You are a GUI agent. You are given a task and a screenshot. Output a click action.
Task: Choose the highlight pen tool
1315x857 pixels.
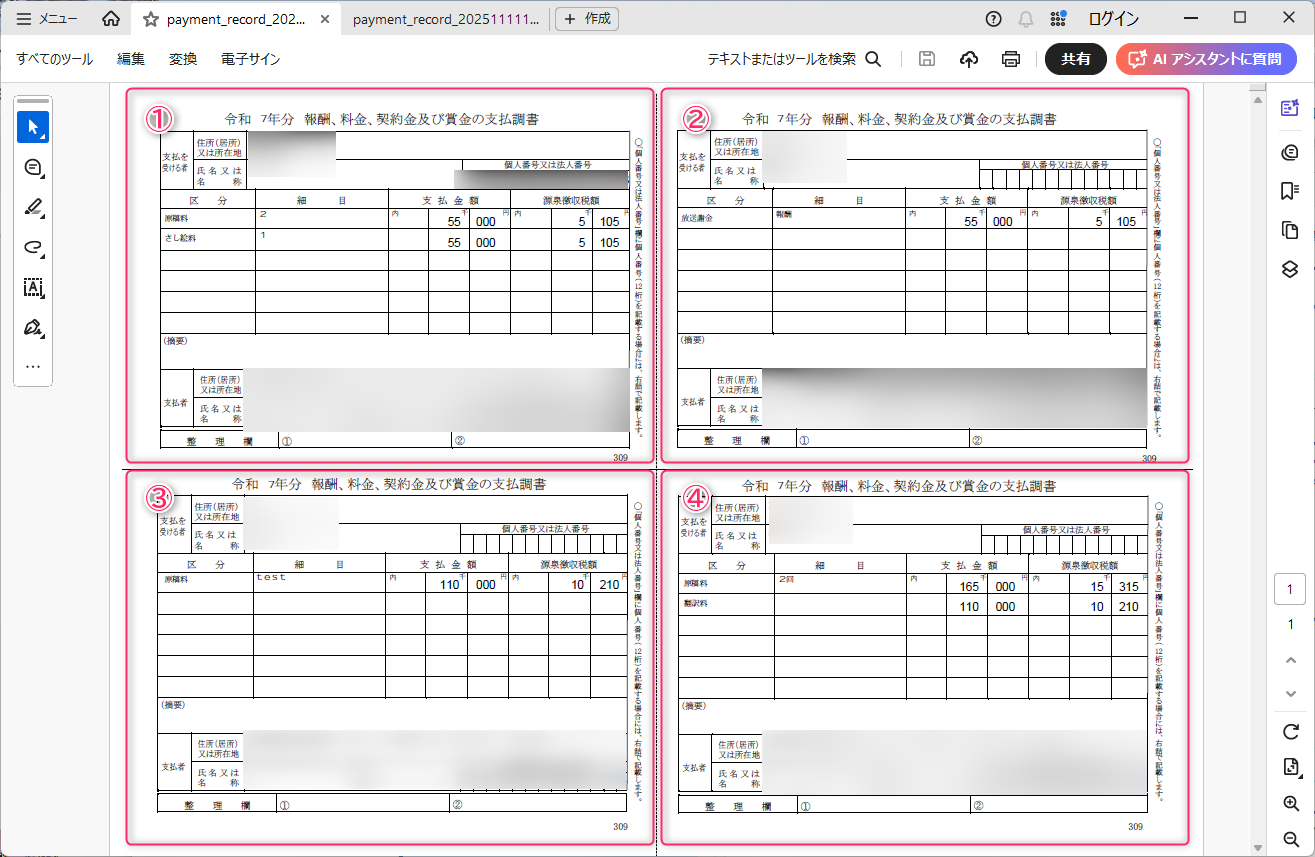[x=33, y=208]
